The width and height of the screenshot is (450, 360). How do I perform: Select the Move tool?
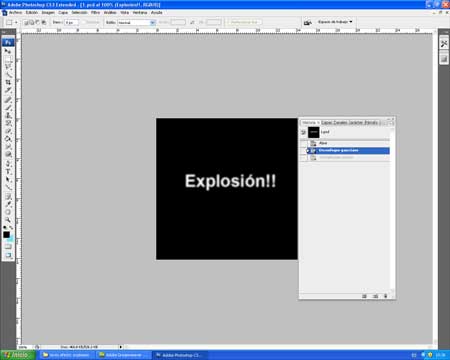coord(8,51)
